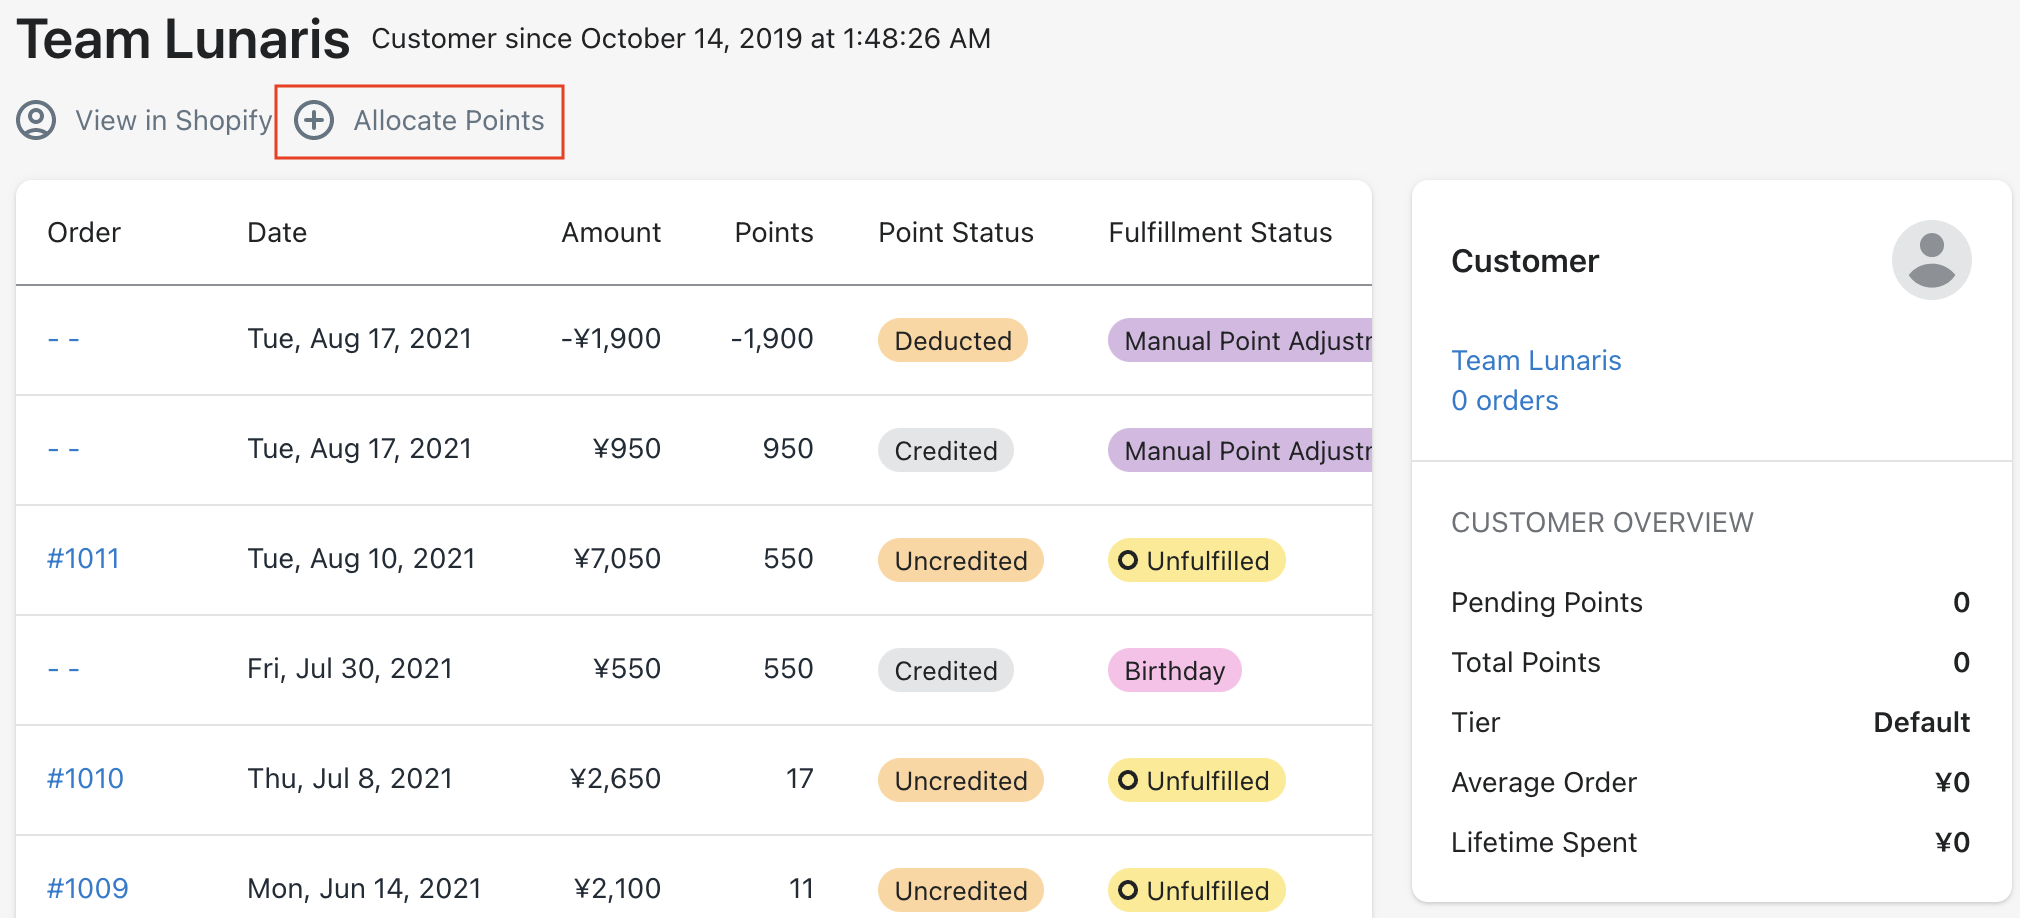Click the View in Shopify person icon
The width and height of the screenshot is (2020, 918).
[x=36, y=121]
